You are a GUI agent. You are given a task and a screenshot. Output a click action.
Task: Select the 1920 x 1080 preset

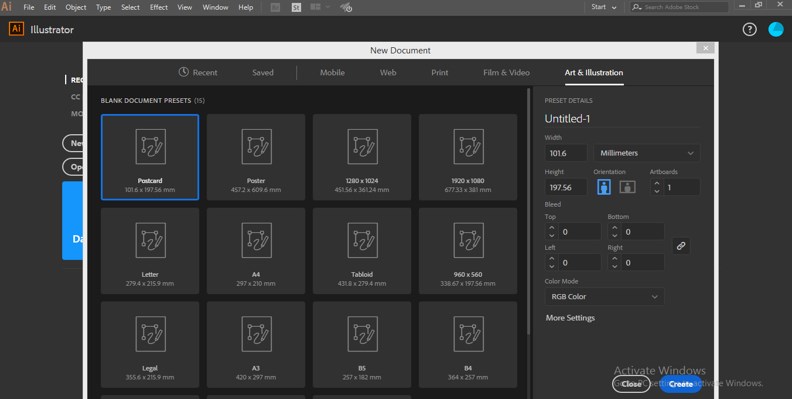468,157
